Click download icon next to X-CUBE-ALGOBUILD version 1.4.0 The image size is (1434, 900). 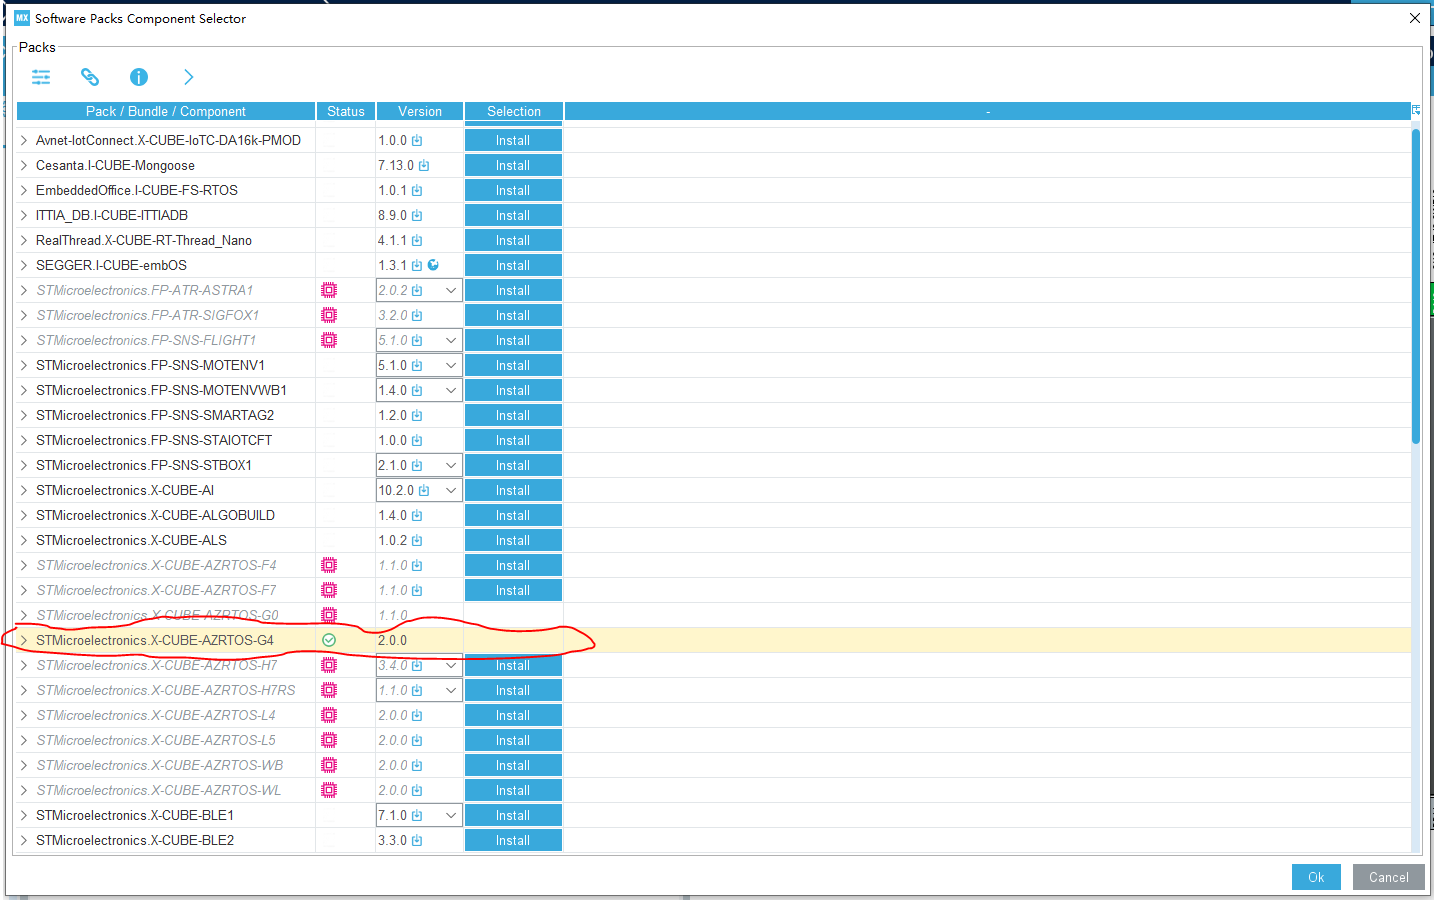(417, 516)
